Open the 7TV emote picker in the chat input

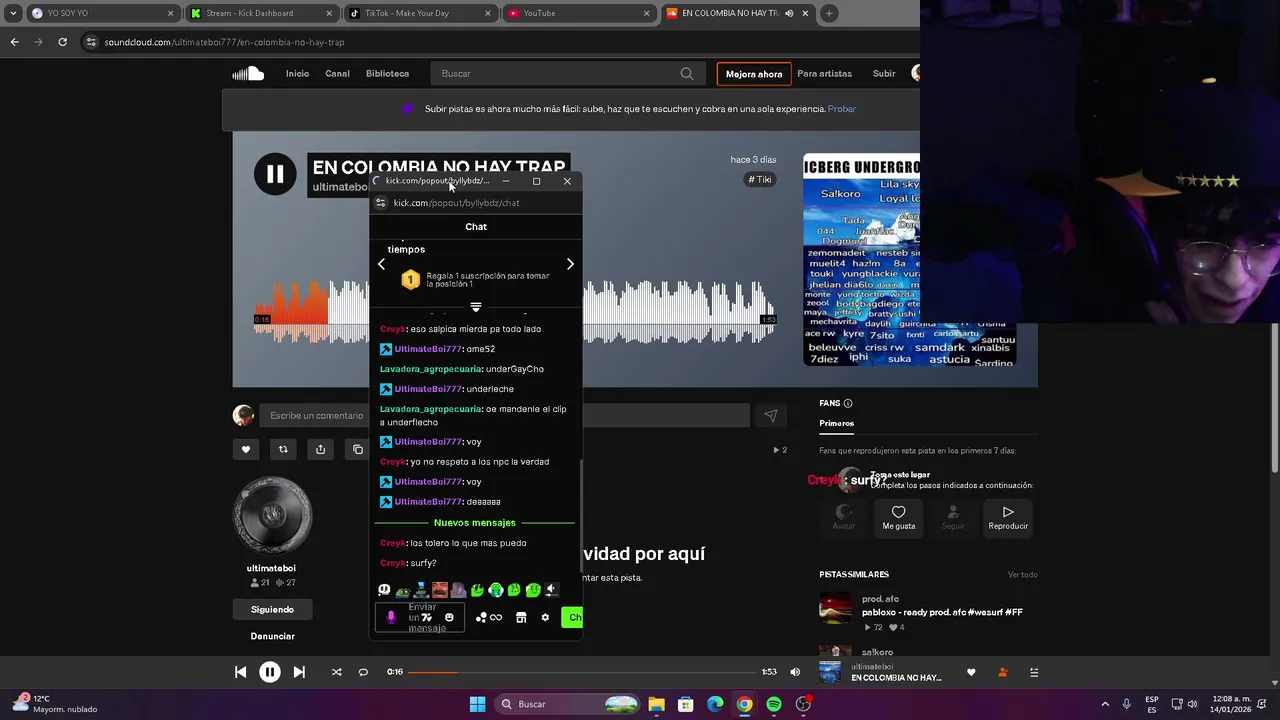click(427, 617)
